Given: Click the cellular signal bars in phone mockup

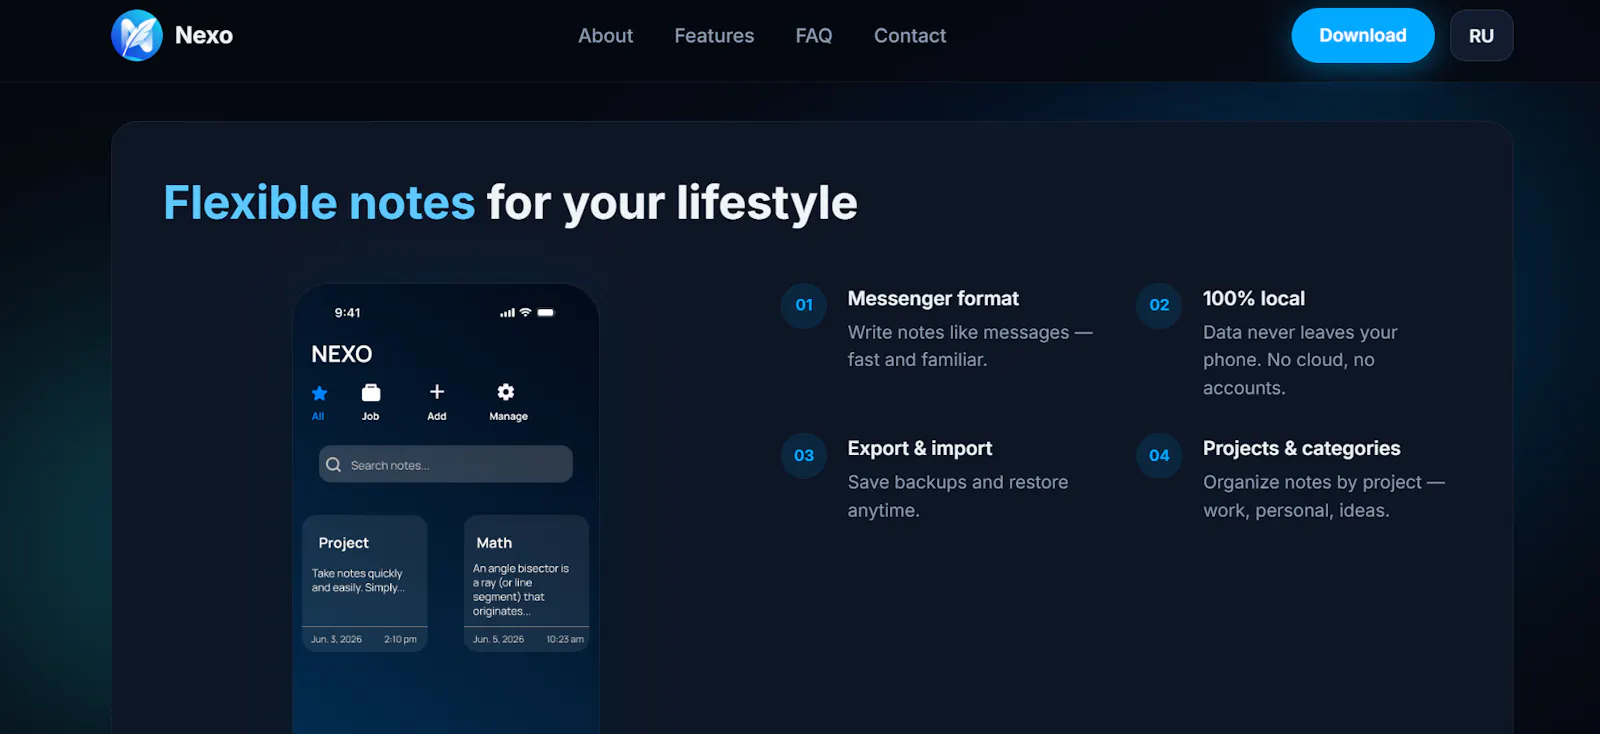Looking at the screenshot, I should click(508, 313).
